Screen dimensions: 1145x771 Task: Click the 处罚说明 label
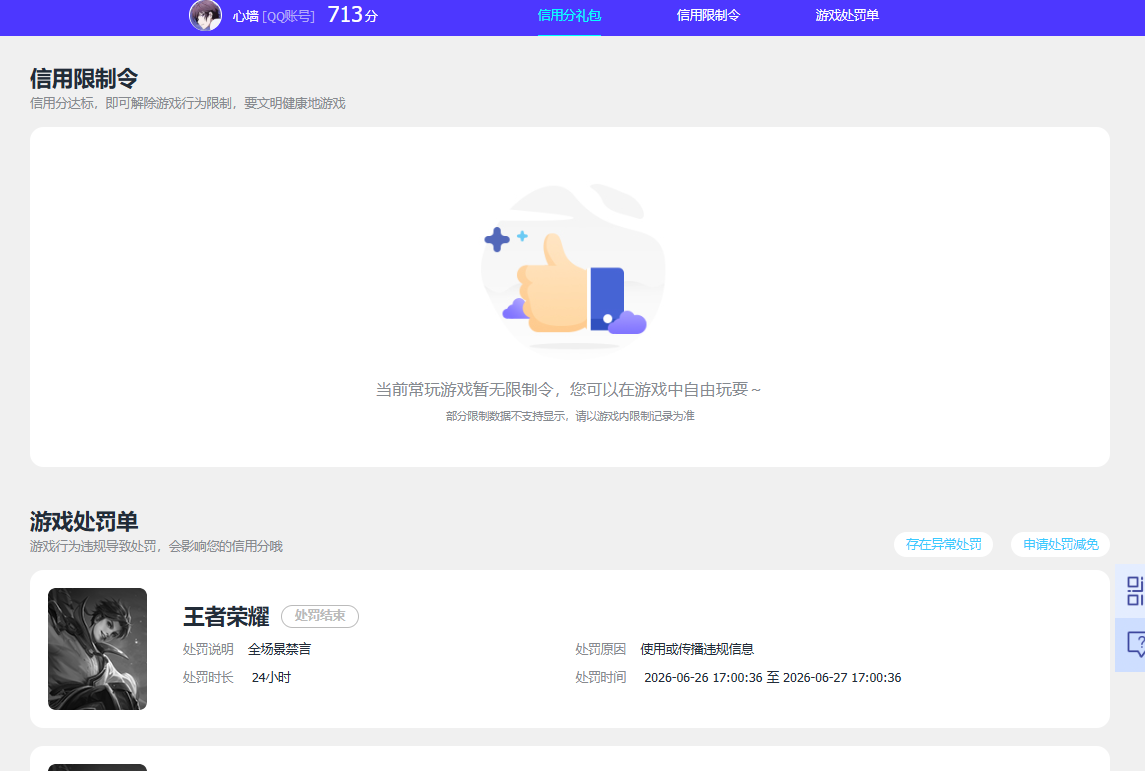point(208,649)
